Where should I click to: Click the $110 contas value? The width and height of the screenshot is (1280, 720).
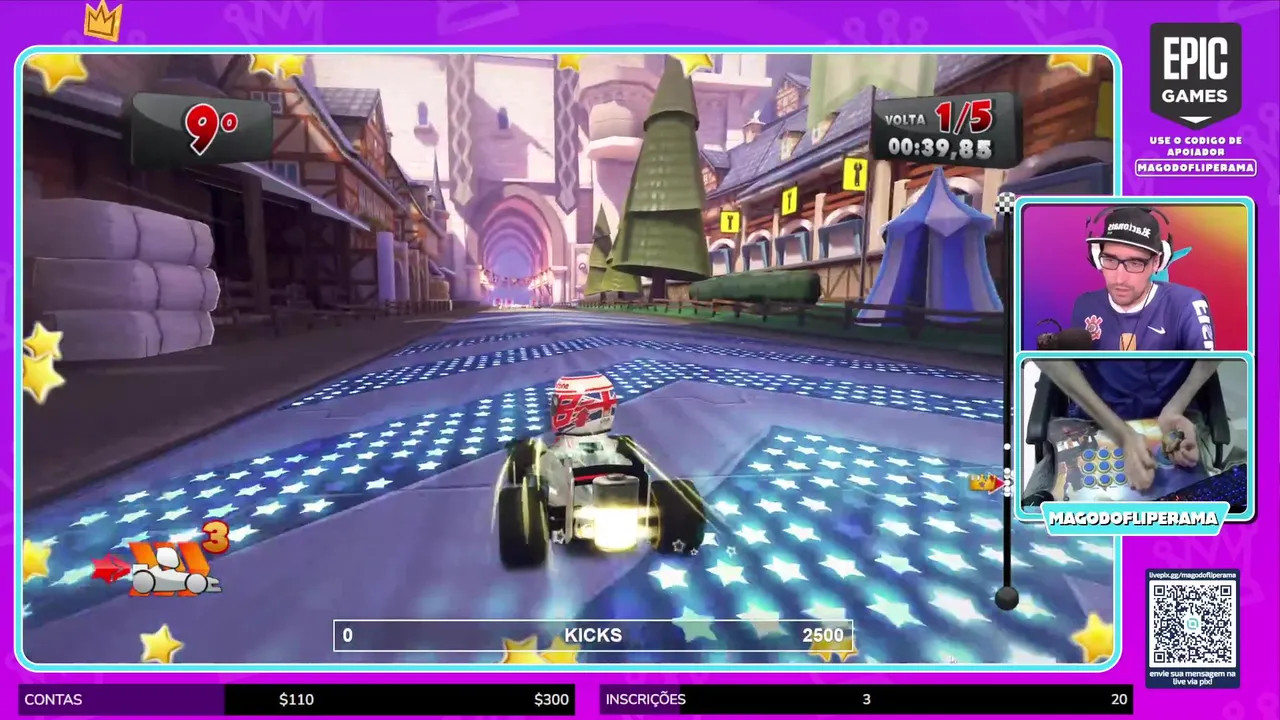(x=296, y=700)
